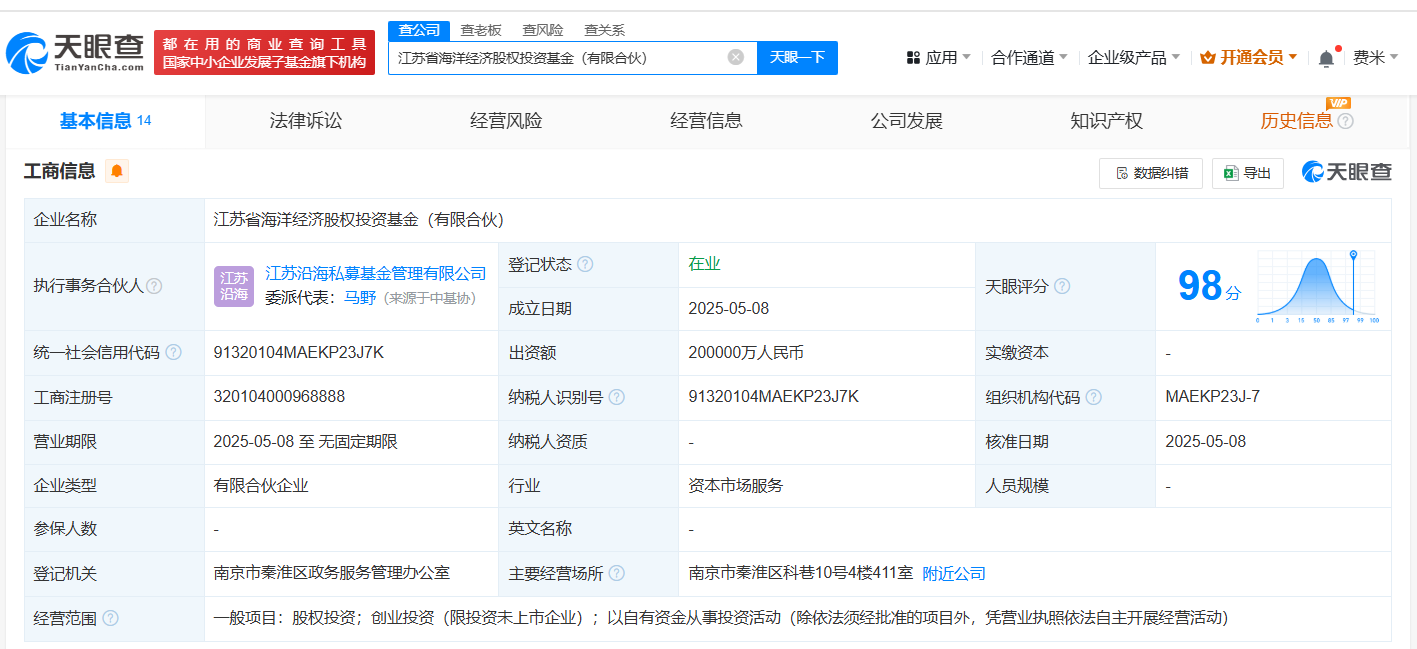Click help icon beside 天眼评分
Screen dimensions: 1417x649
[x=1062, y=287]
